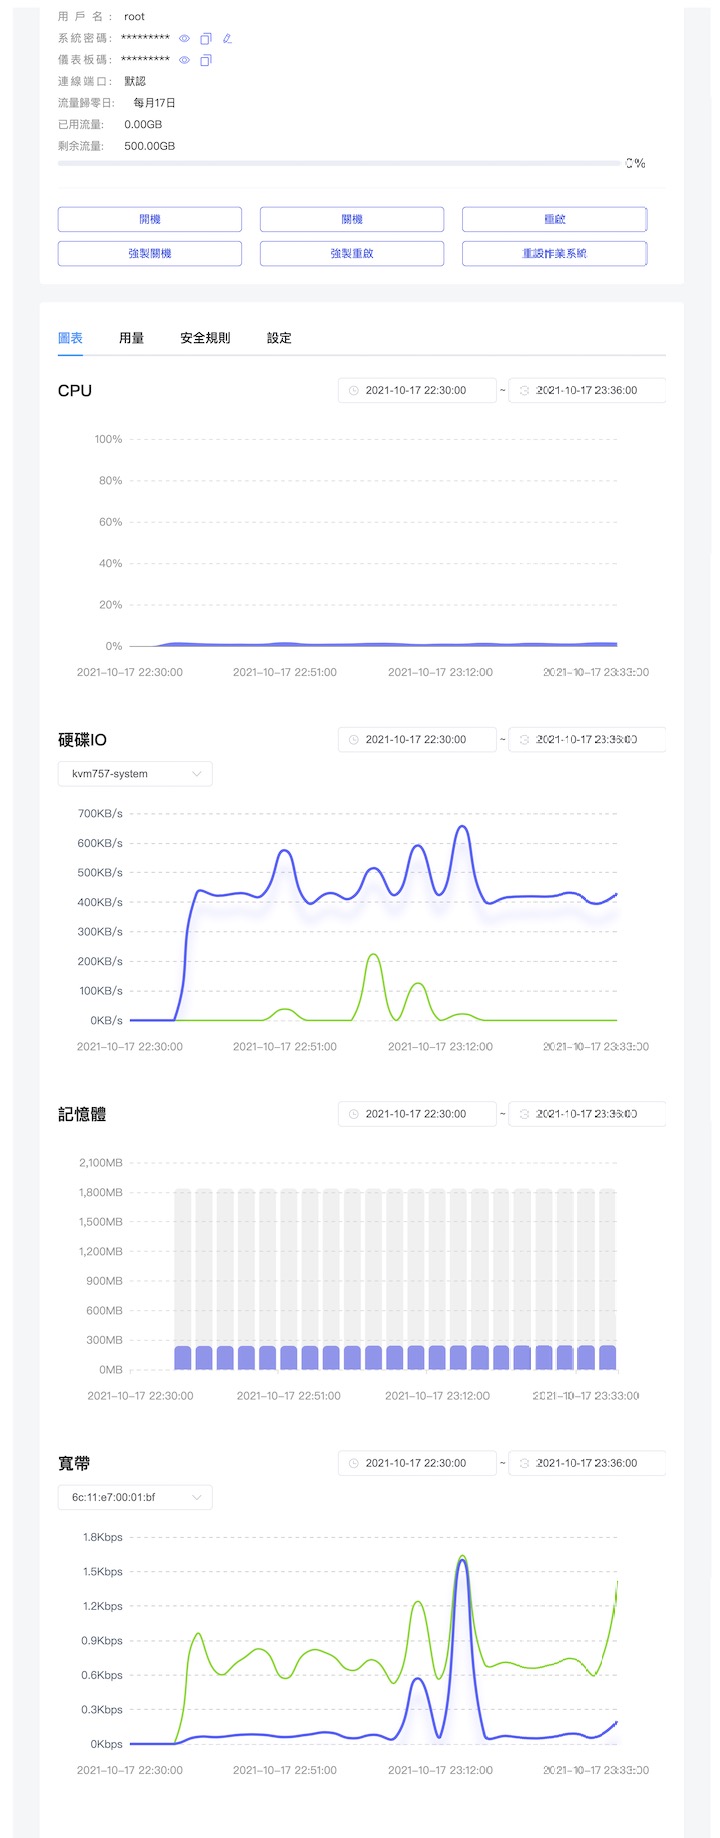Toggle visibility of the 儀表板碼
720x1838 pixels.
pos(185,60)
